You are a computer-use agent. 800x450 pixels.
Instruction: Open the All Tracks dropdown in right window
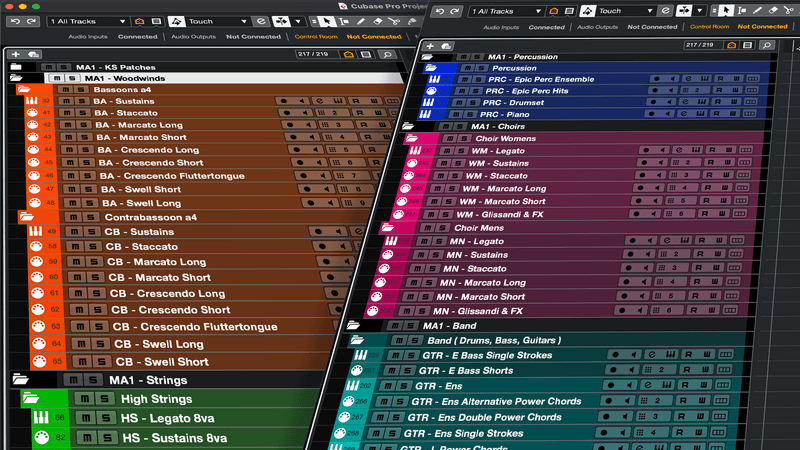pos(506,11)
